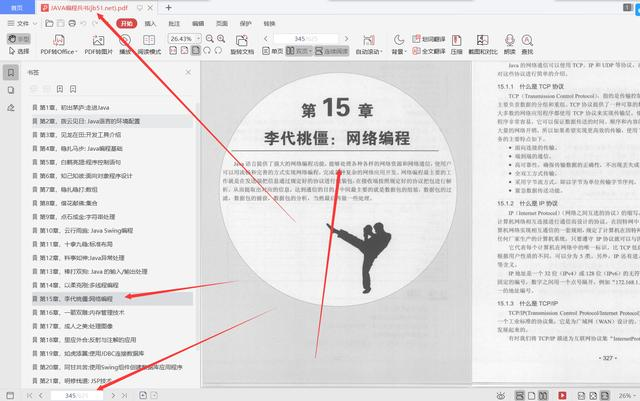
Task: Open the 双页 view options arrow
Action: tap(310, 51)
